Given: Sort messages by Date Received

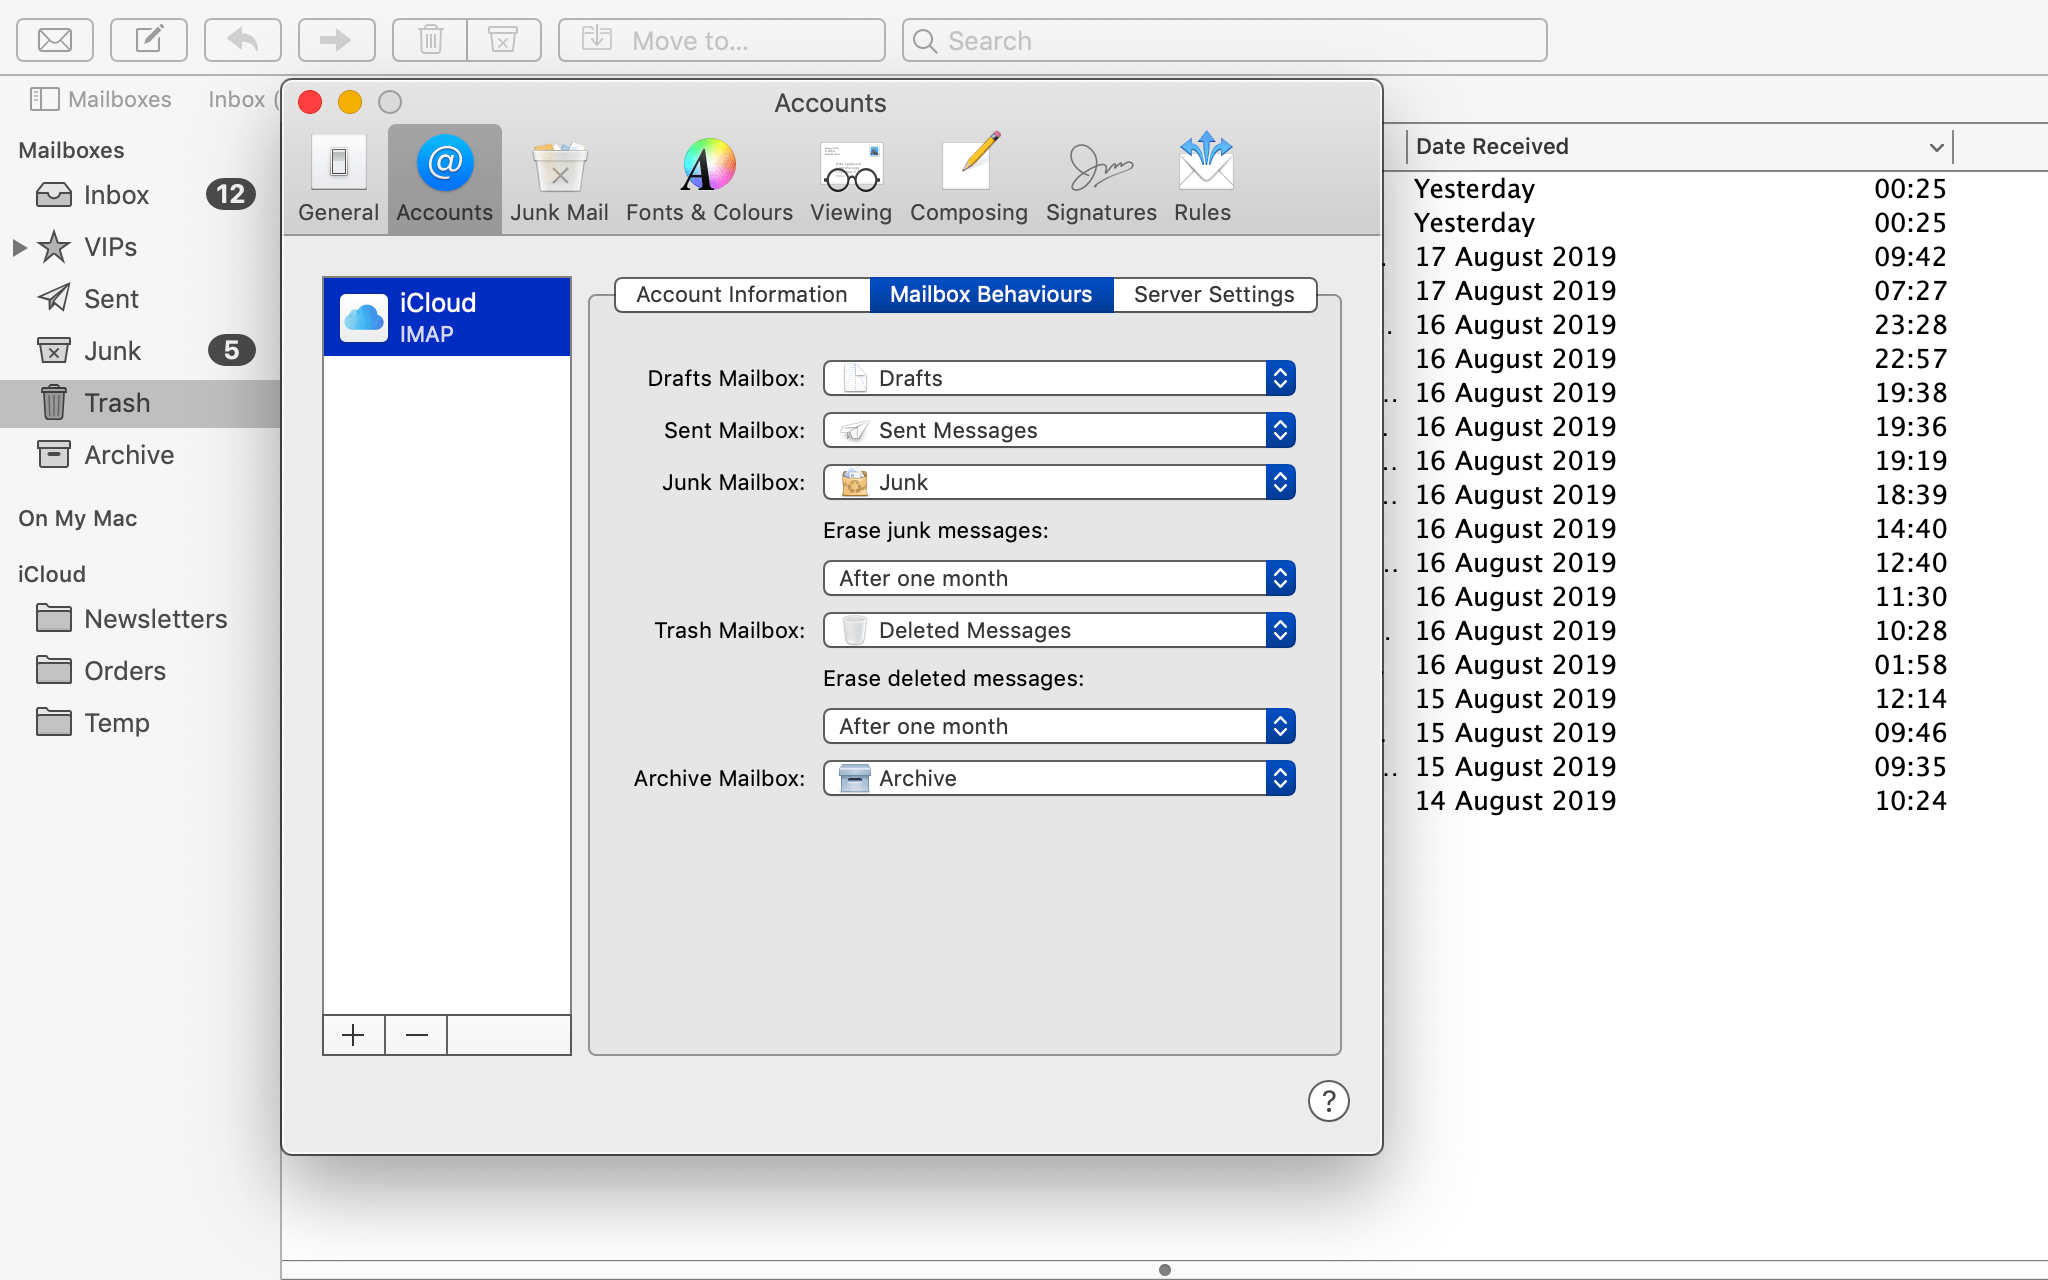Looking at the screenshot, I should (x=1492, y=146).
